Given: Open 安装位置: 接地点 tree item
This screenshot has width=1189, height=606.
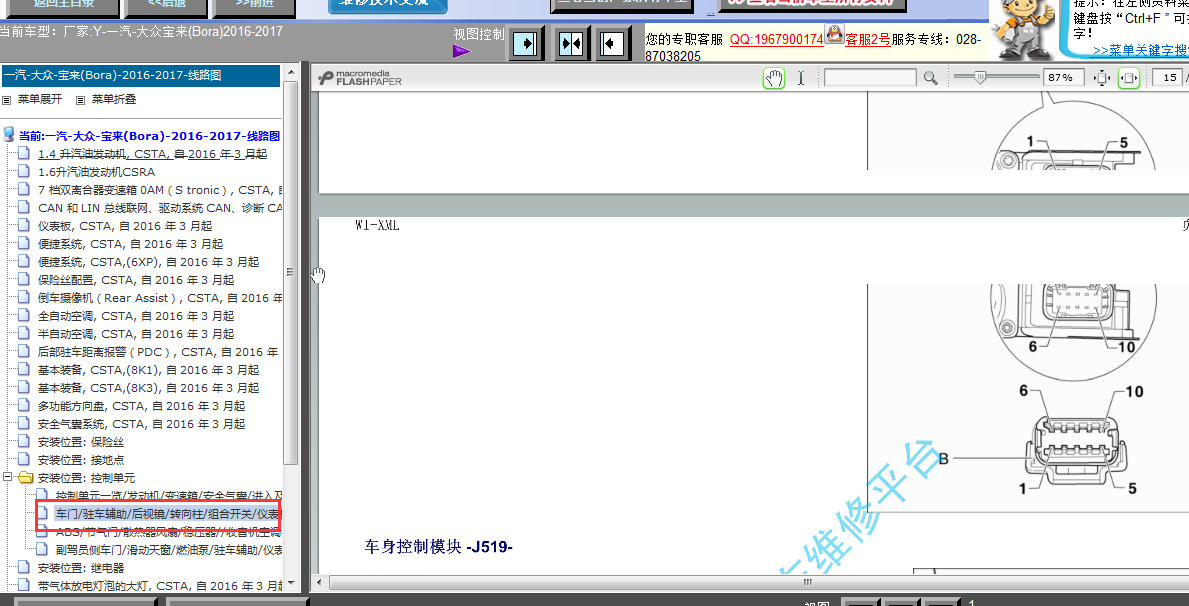Looking at the screenshot, I should [x=80, y=460].
